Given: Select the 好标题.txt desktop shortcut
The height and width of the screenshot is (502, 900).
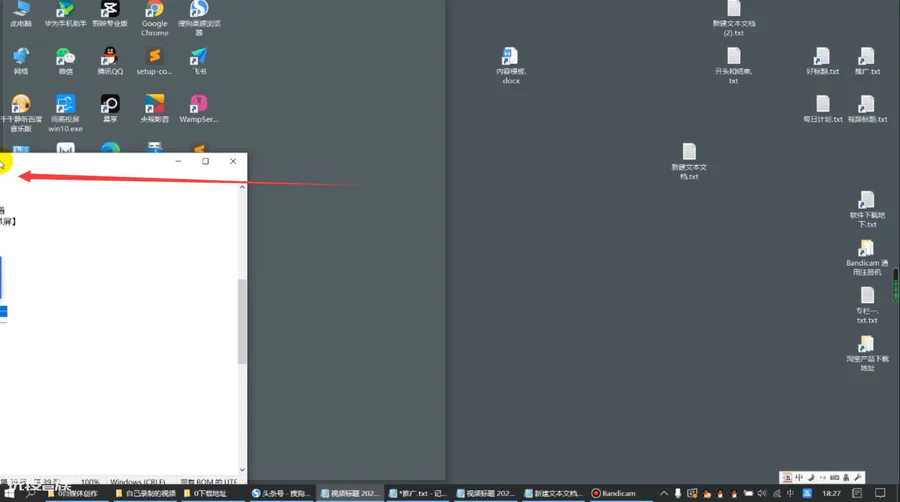Looking at the screenshot, I should [x=823, y=61].
